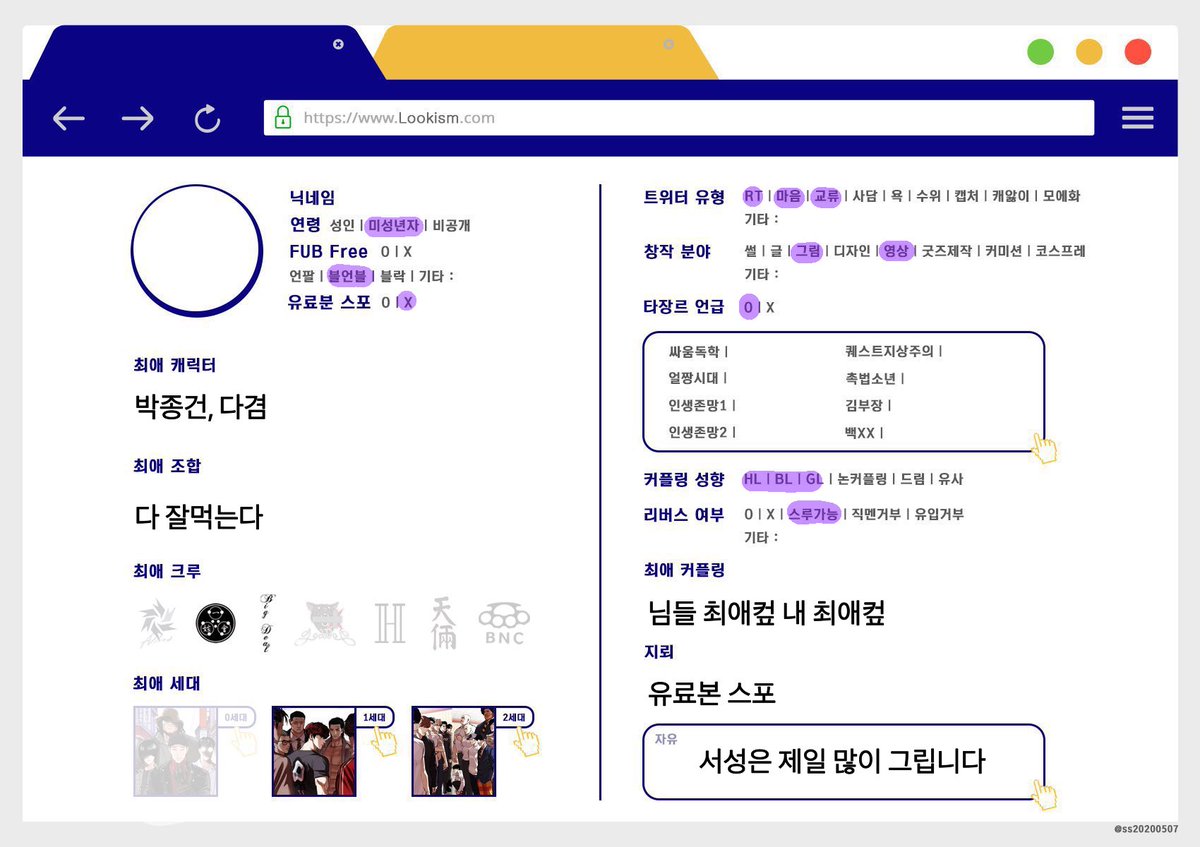Select the 블락 option
Screen dimensions: 1200x847
click(393, 276)
